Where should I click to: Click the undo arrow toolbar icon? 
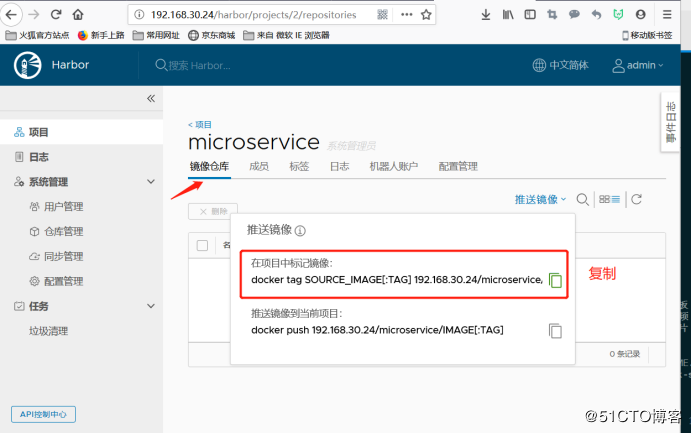click(x=596, y=15)
